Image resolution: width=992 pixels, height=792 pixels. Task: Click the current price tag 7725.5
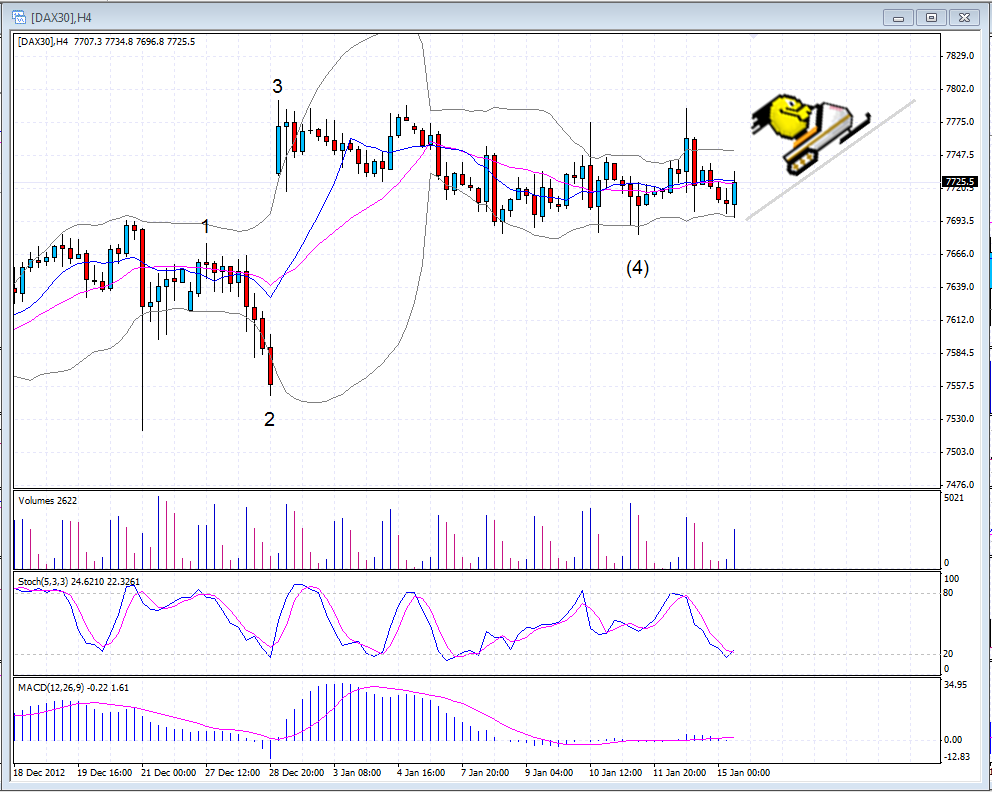(x=960, y=182)
